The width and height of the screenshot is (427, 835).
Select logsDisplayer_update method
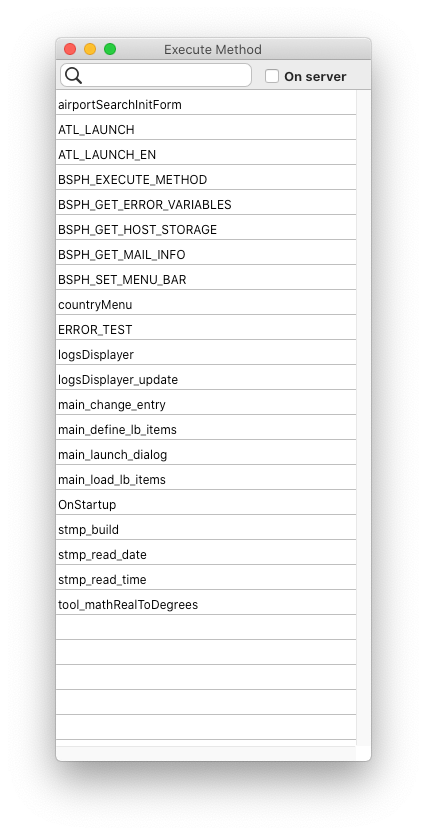pyautogui.click(x=206, y=380)
